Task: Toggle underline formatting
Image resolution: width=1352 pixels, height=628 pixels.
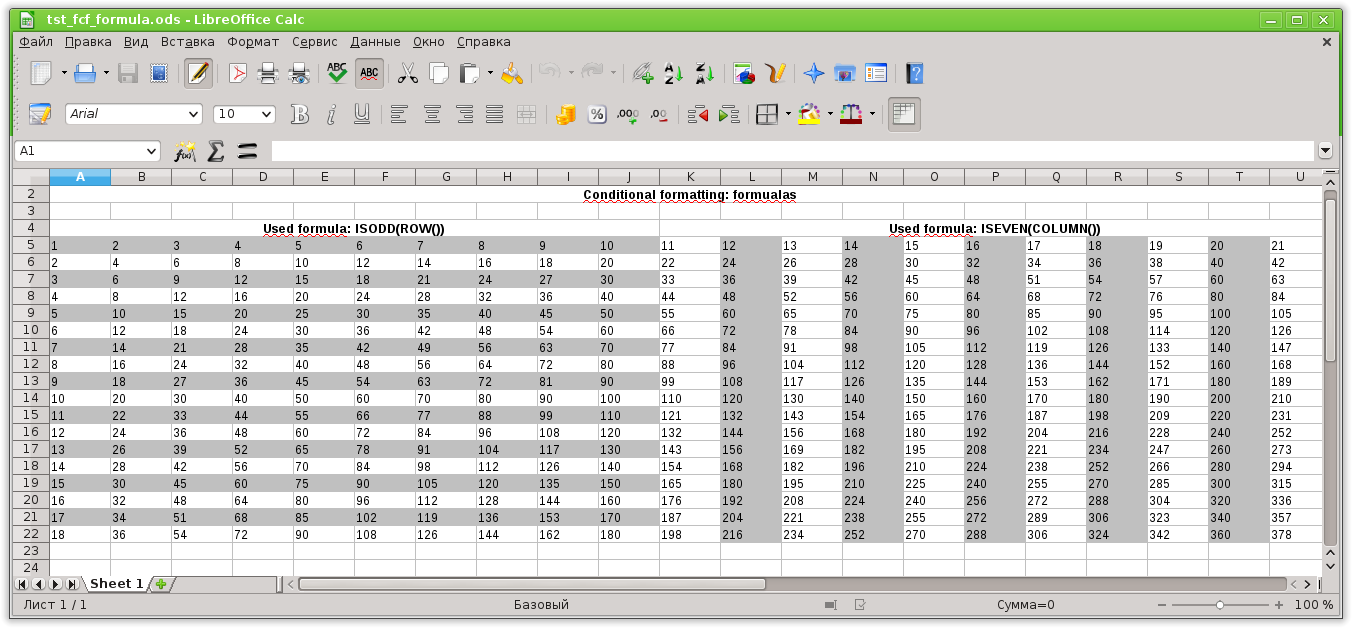Action: coord(363,114)
